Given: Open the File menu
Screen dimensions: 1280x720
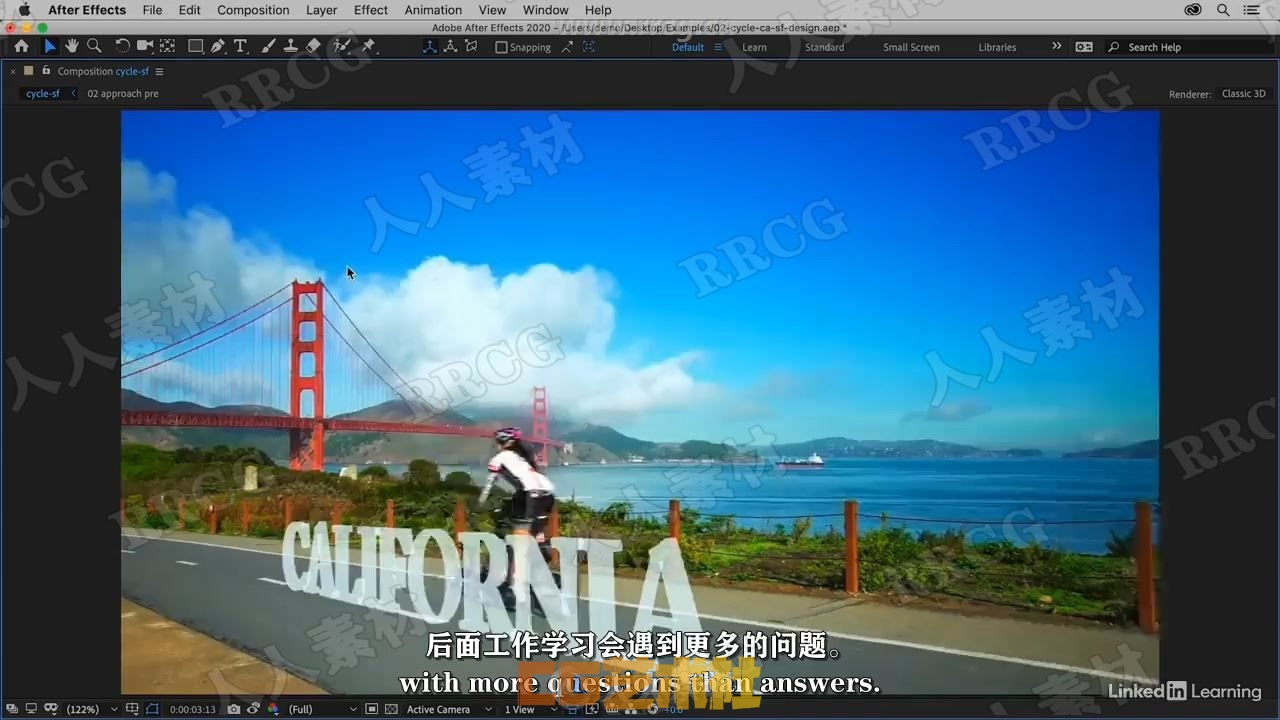Looking at the screenshot, I should (152, 10).
